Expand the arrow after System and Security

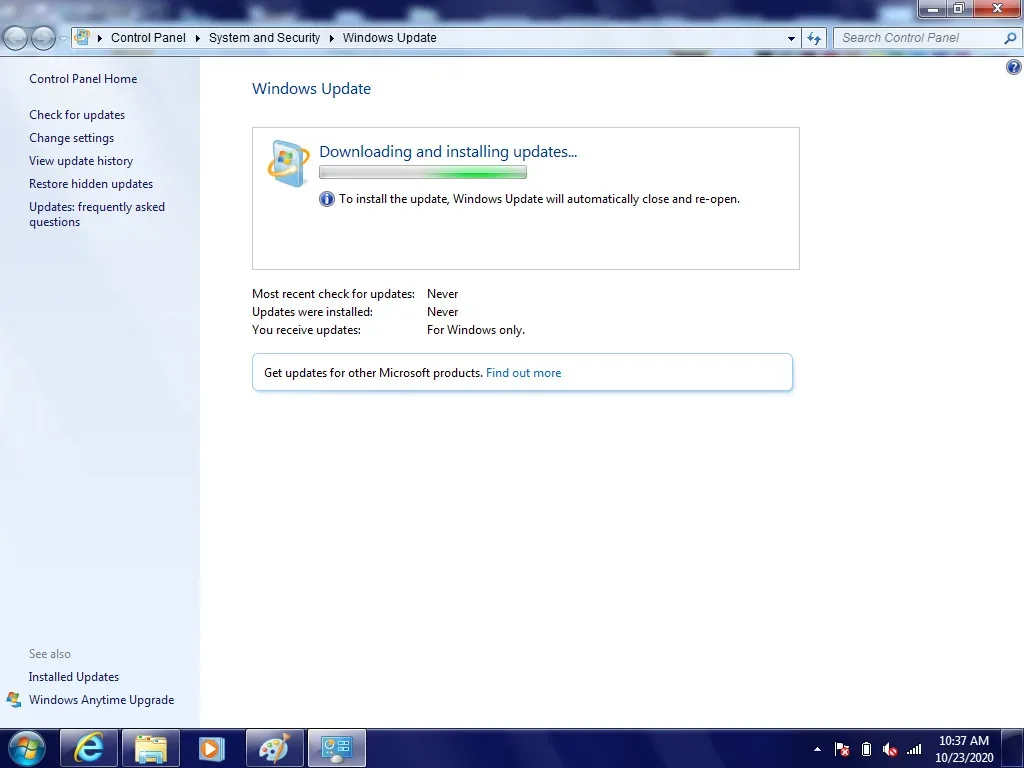point(332,38)
